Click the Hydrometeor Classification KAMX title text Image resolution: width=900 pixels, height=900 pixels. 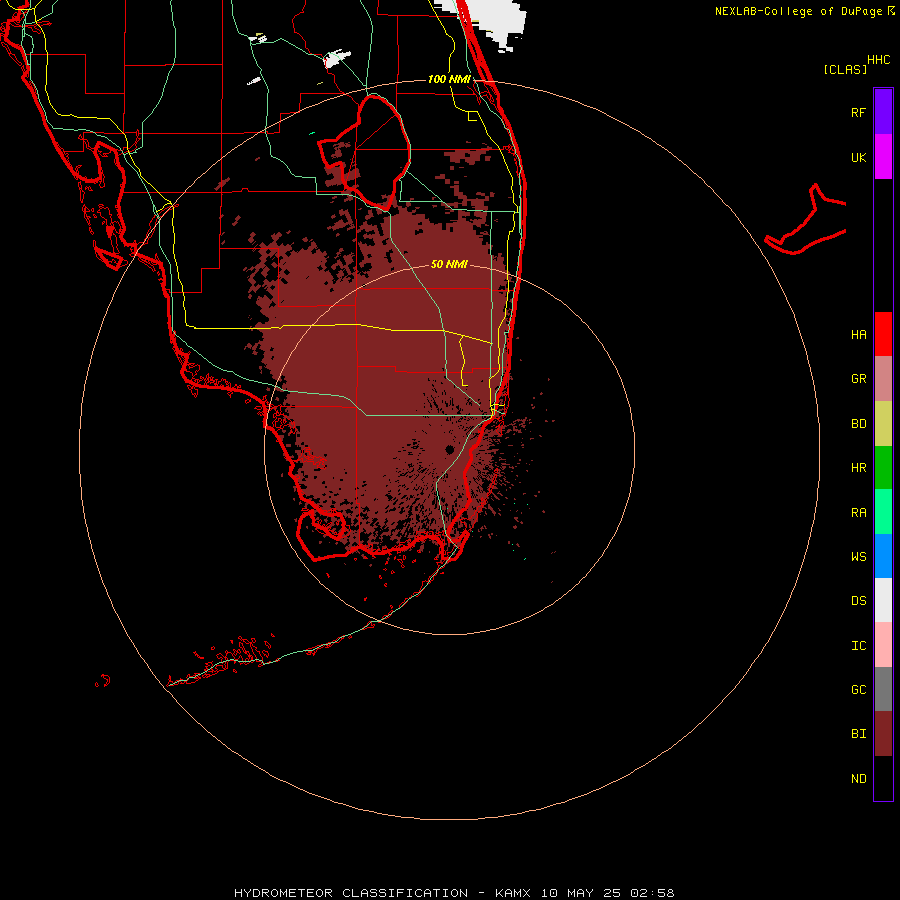point(454,893)
